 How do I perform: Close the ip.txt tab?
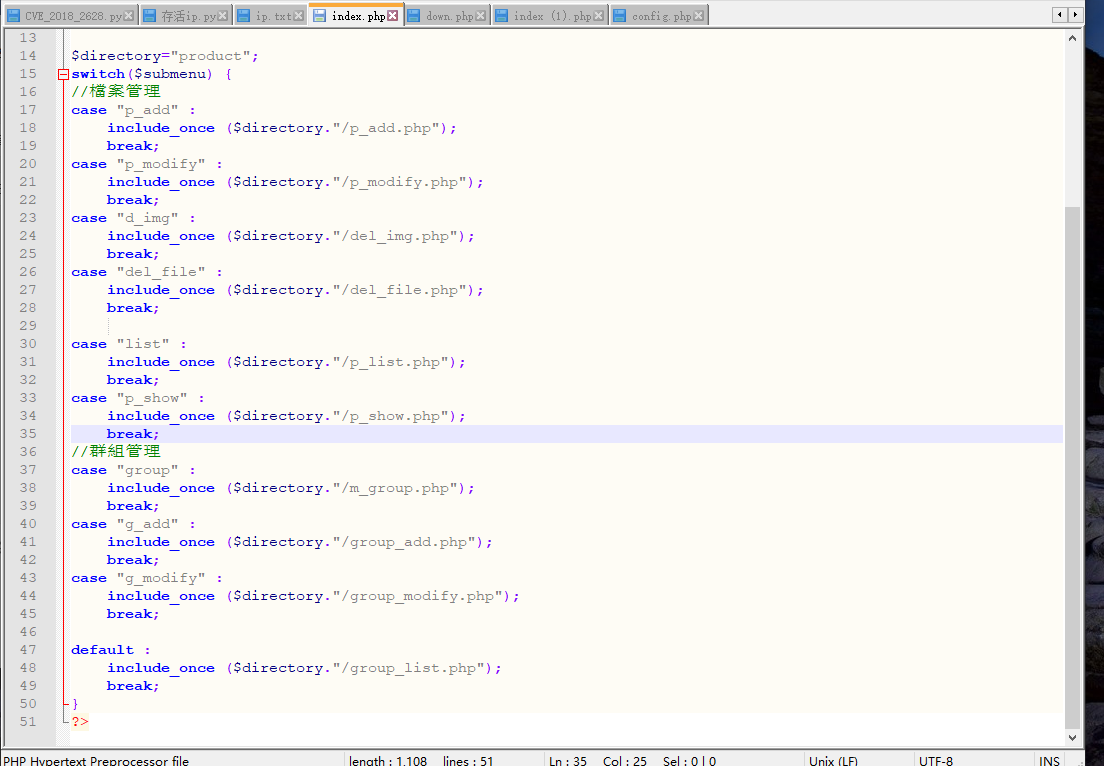click(299, 15)
